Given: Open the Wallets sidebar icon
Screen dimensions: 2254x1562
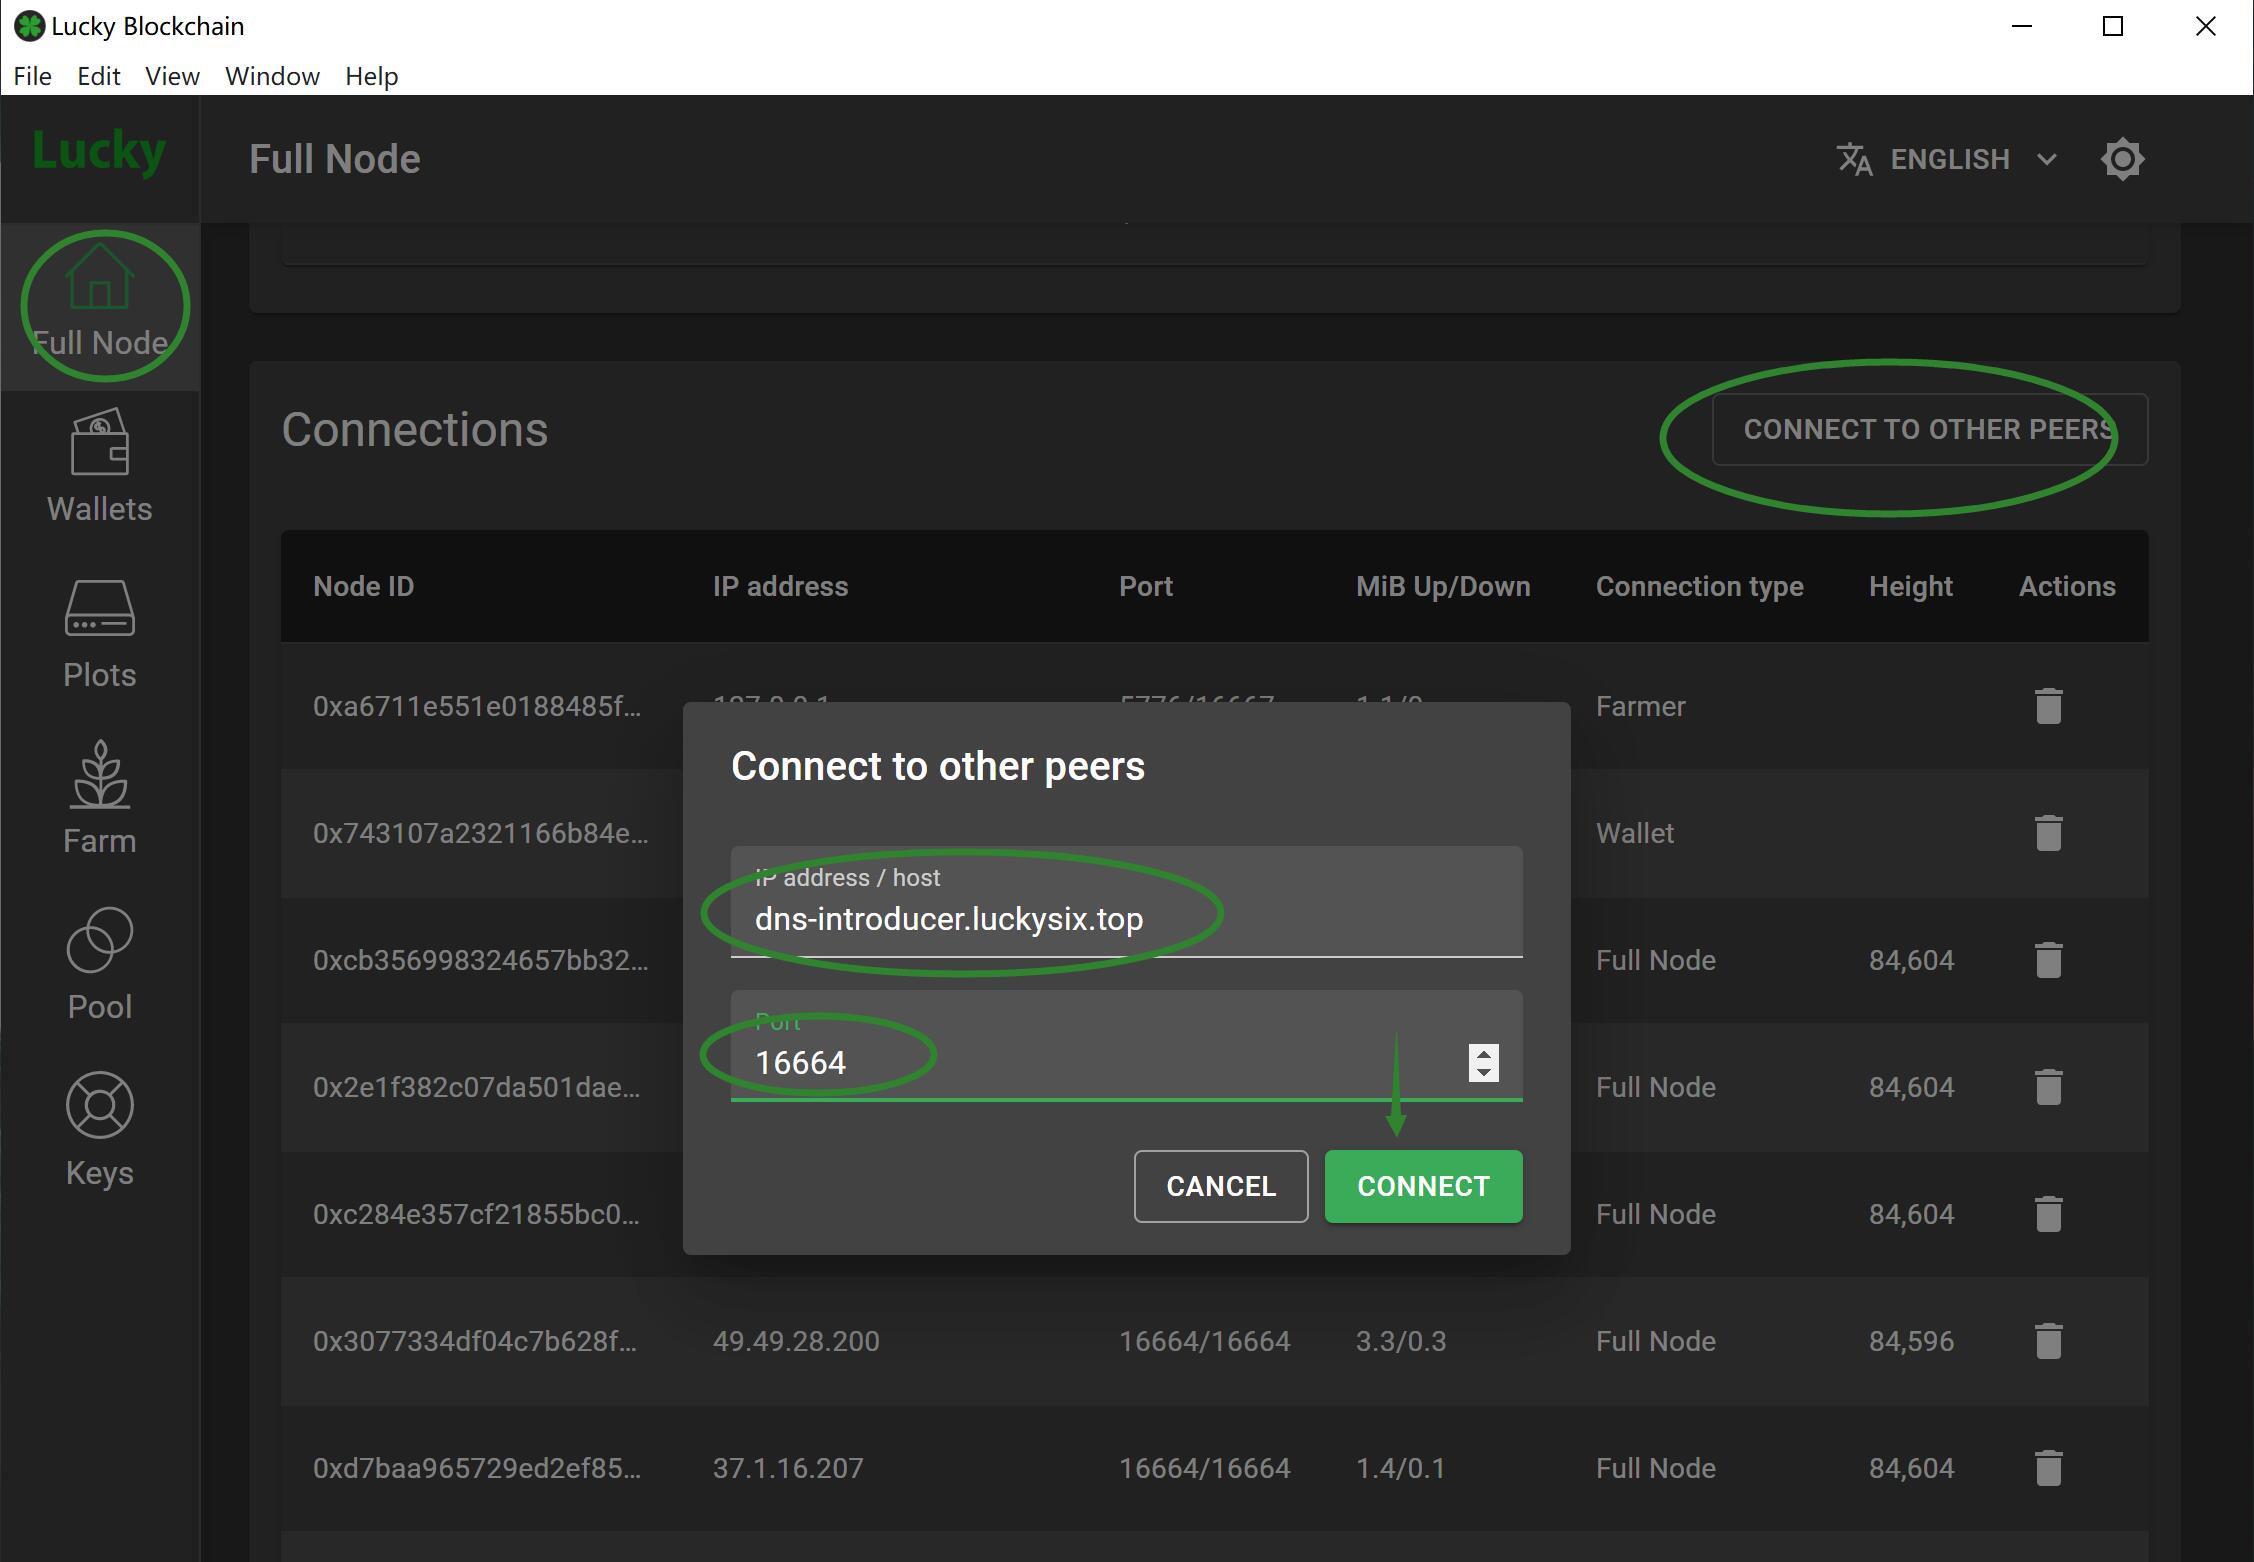Looking at the screenshot, I should click(99, 444).
